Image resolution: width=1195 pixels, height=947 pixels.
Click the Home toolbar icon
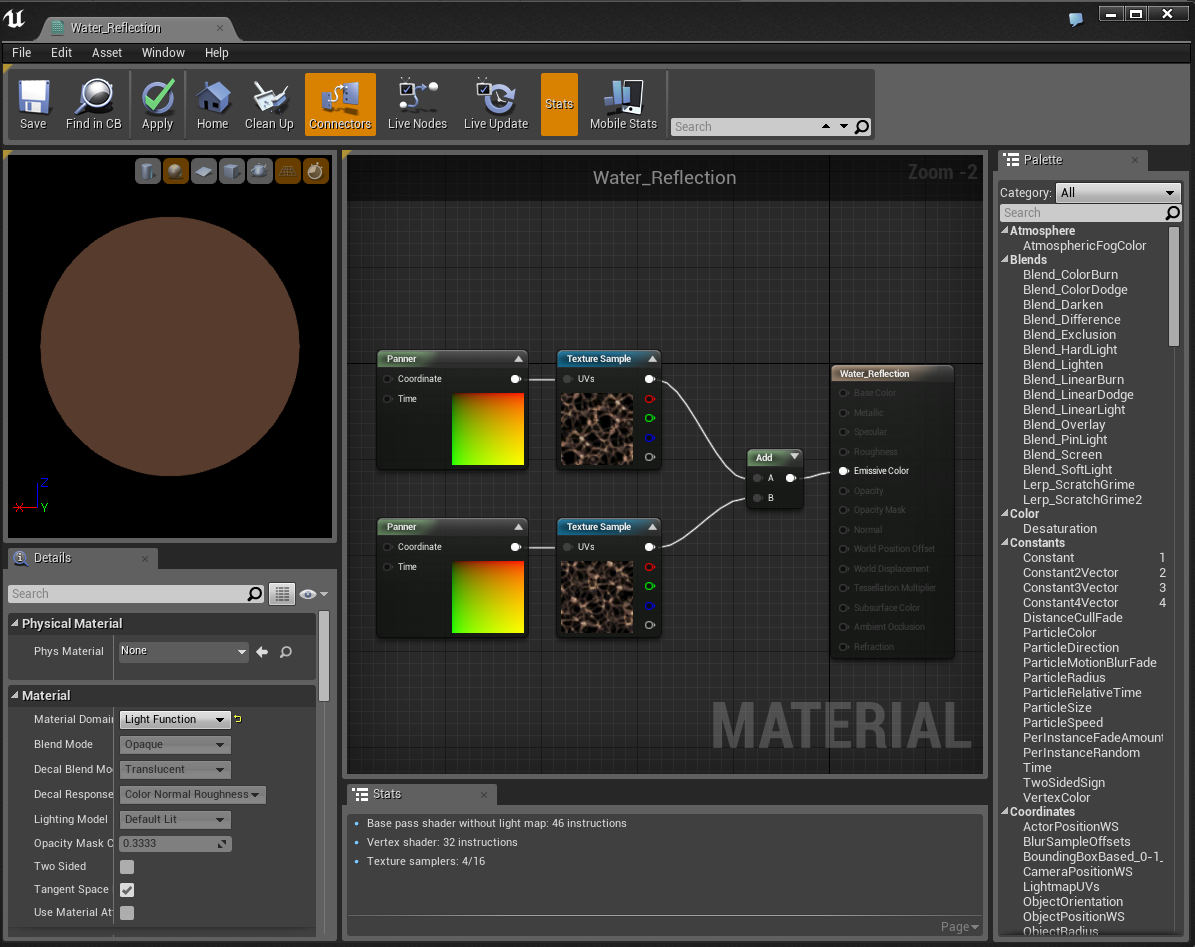coord(213,104)
